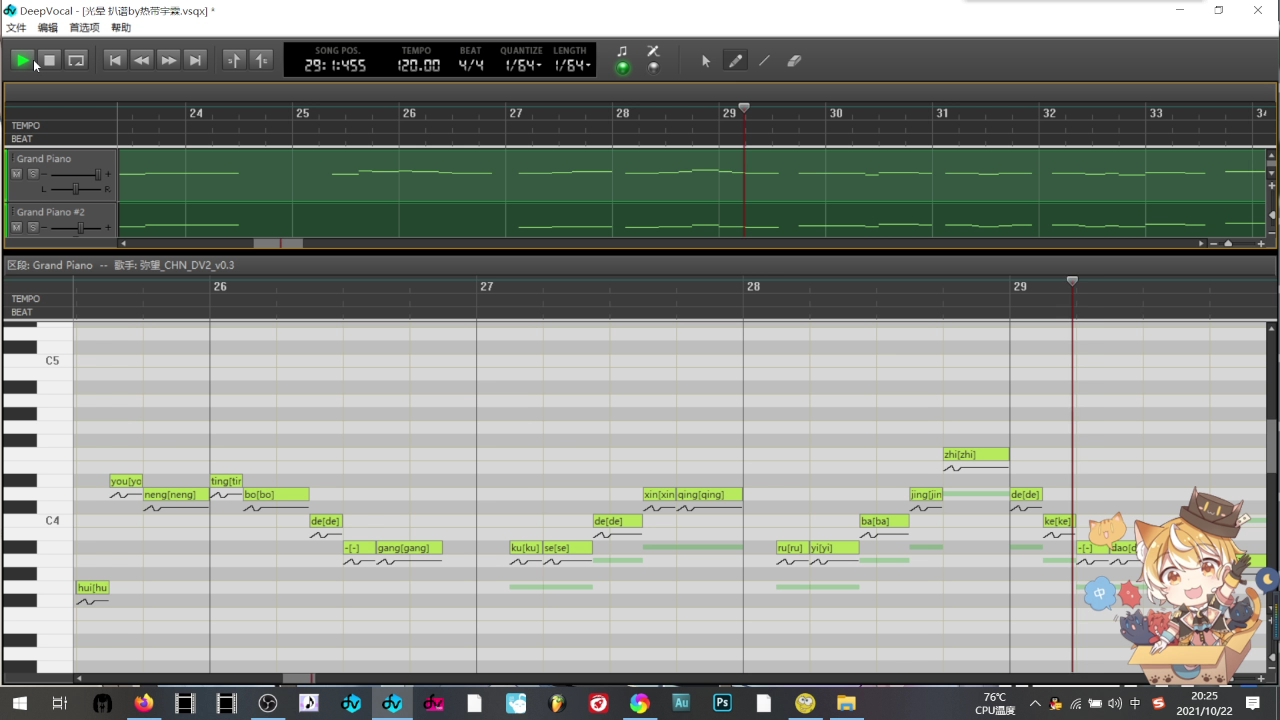Image resolution: width=1280 pixels, height=720 pixels.
Task: Solo the Grand Piano #2 track
Action: [33, 228]
